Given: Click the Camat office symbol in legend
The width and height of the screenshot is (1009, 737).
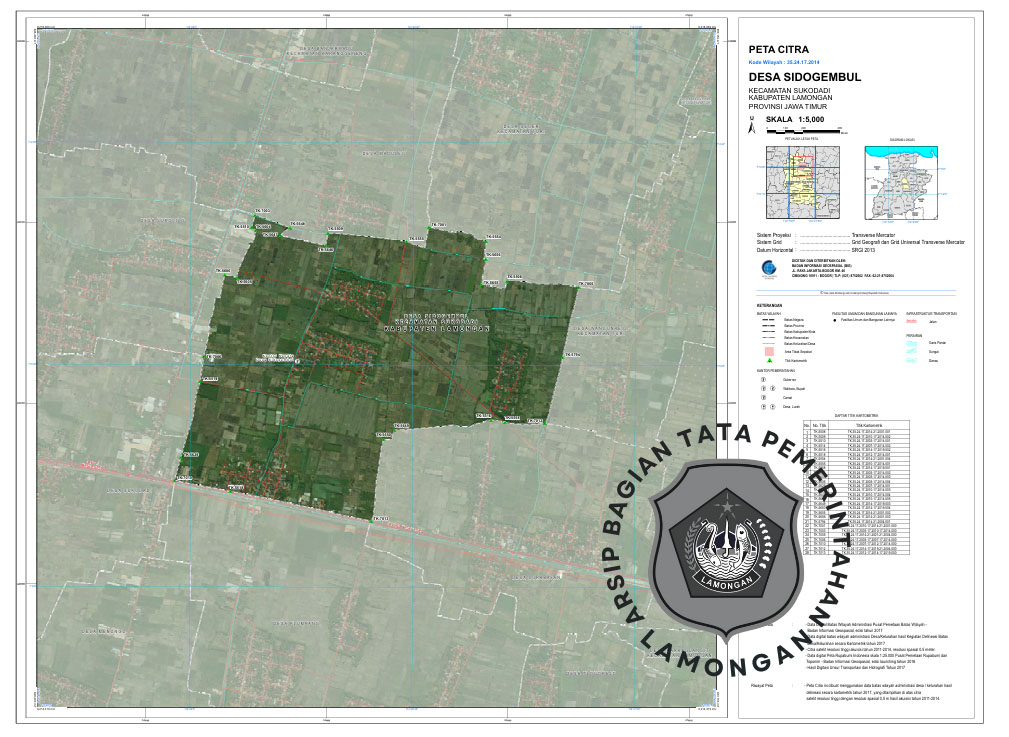Looking at the screenshot, I should [763, 397].
